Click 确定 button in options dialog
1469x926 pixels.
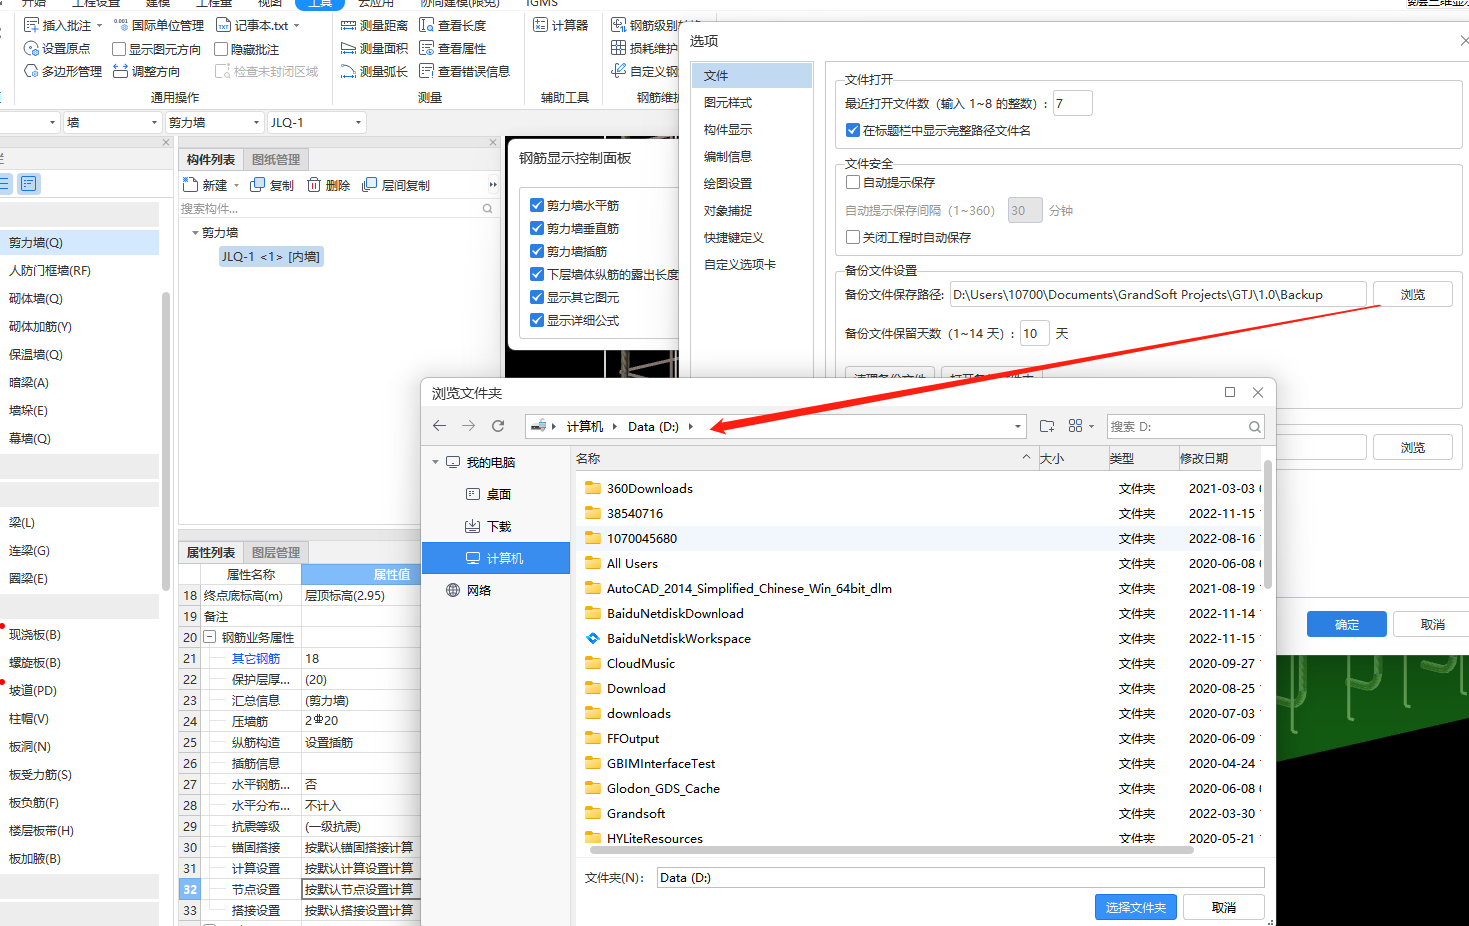[x=1346, y=624]
